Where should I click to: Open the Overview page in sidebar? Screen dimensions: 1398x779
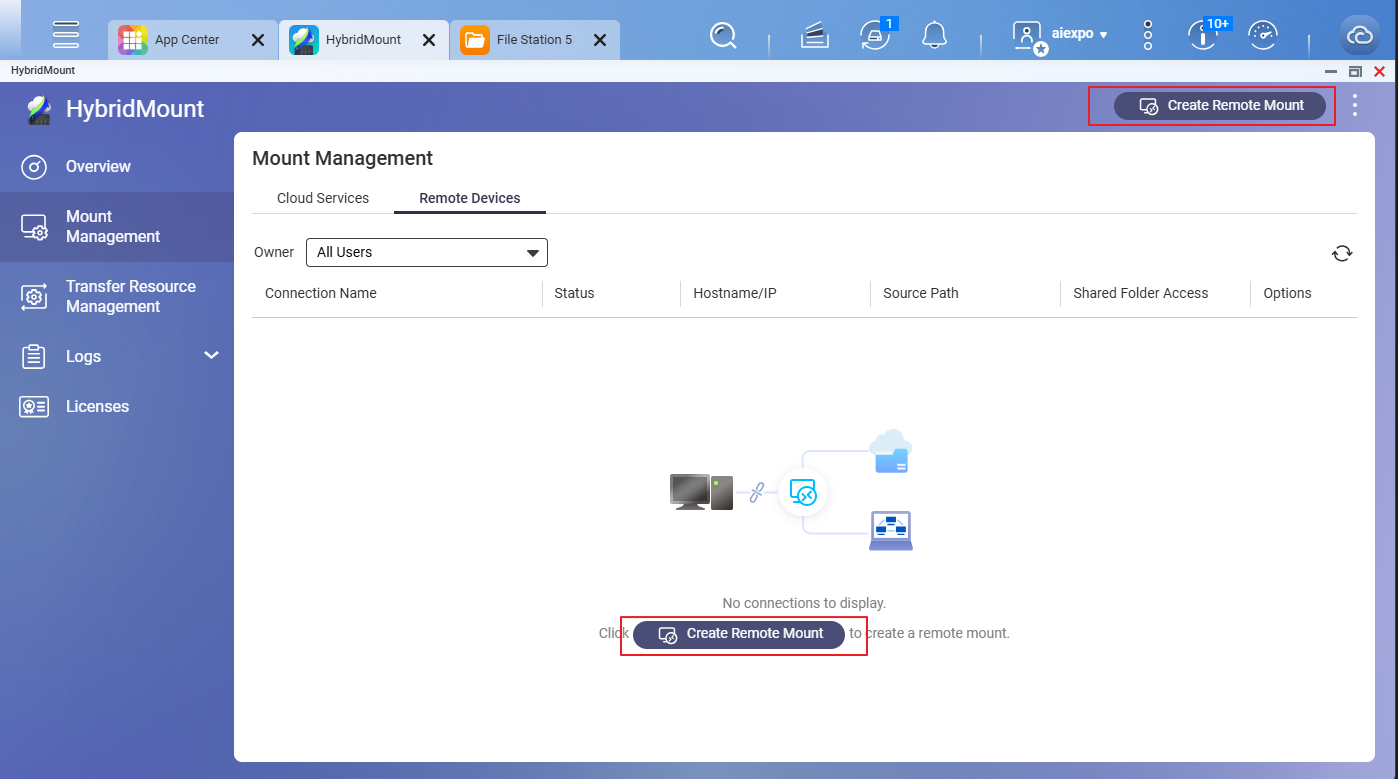(98, 167)
